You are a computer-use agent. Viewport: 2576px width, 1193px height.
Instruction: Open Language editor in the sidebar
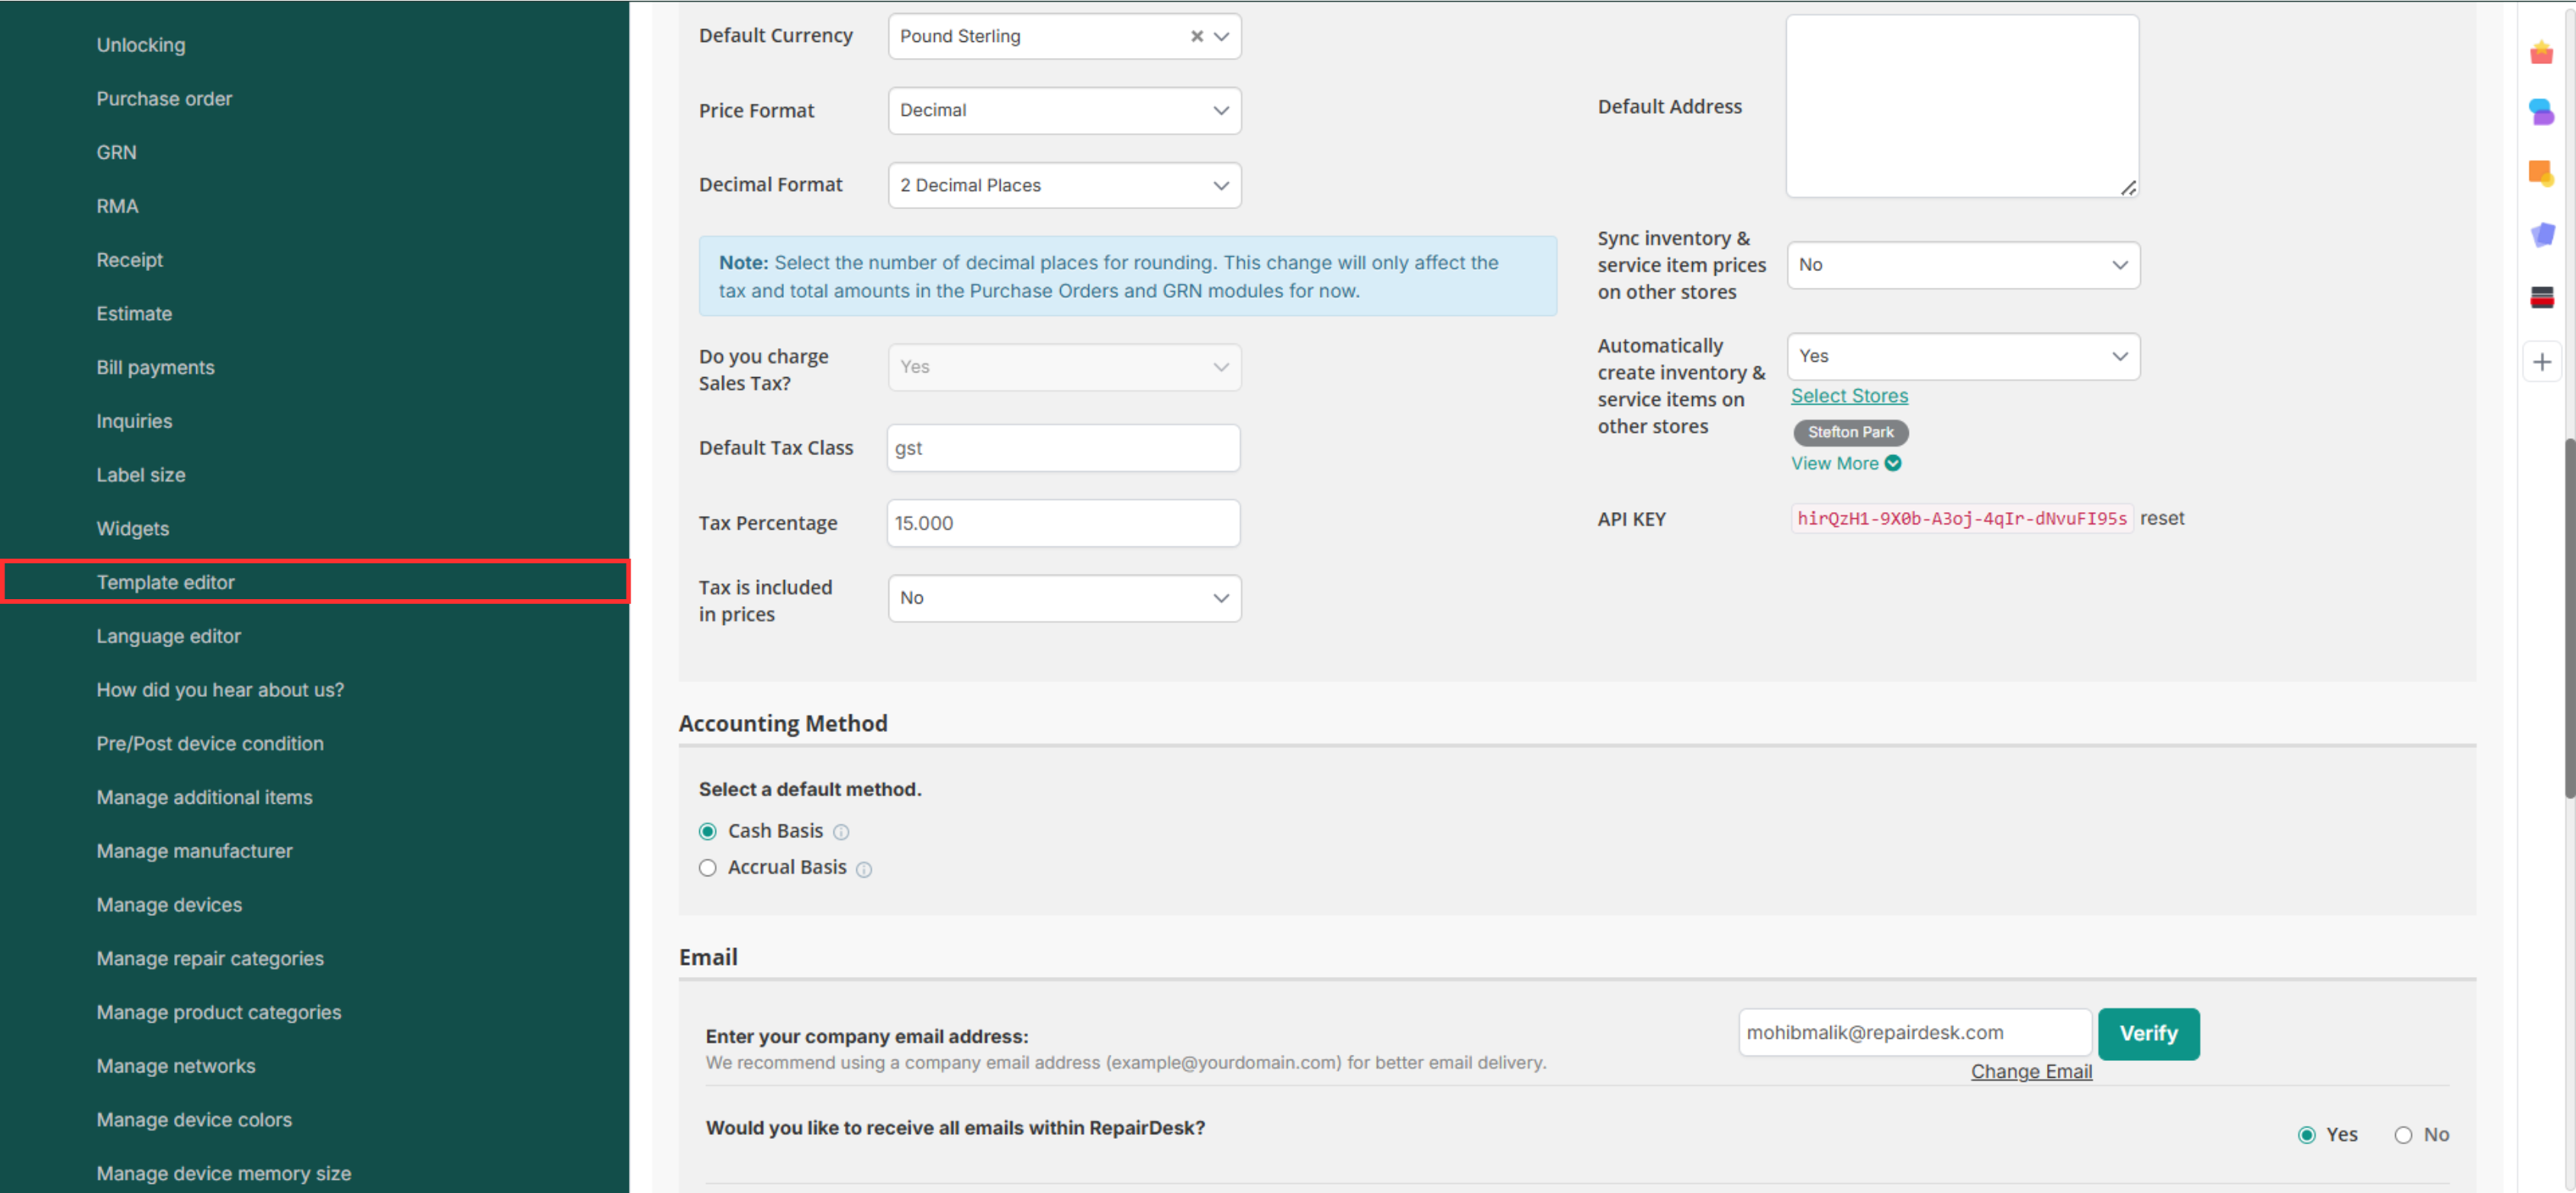[x=168, y=636]
